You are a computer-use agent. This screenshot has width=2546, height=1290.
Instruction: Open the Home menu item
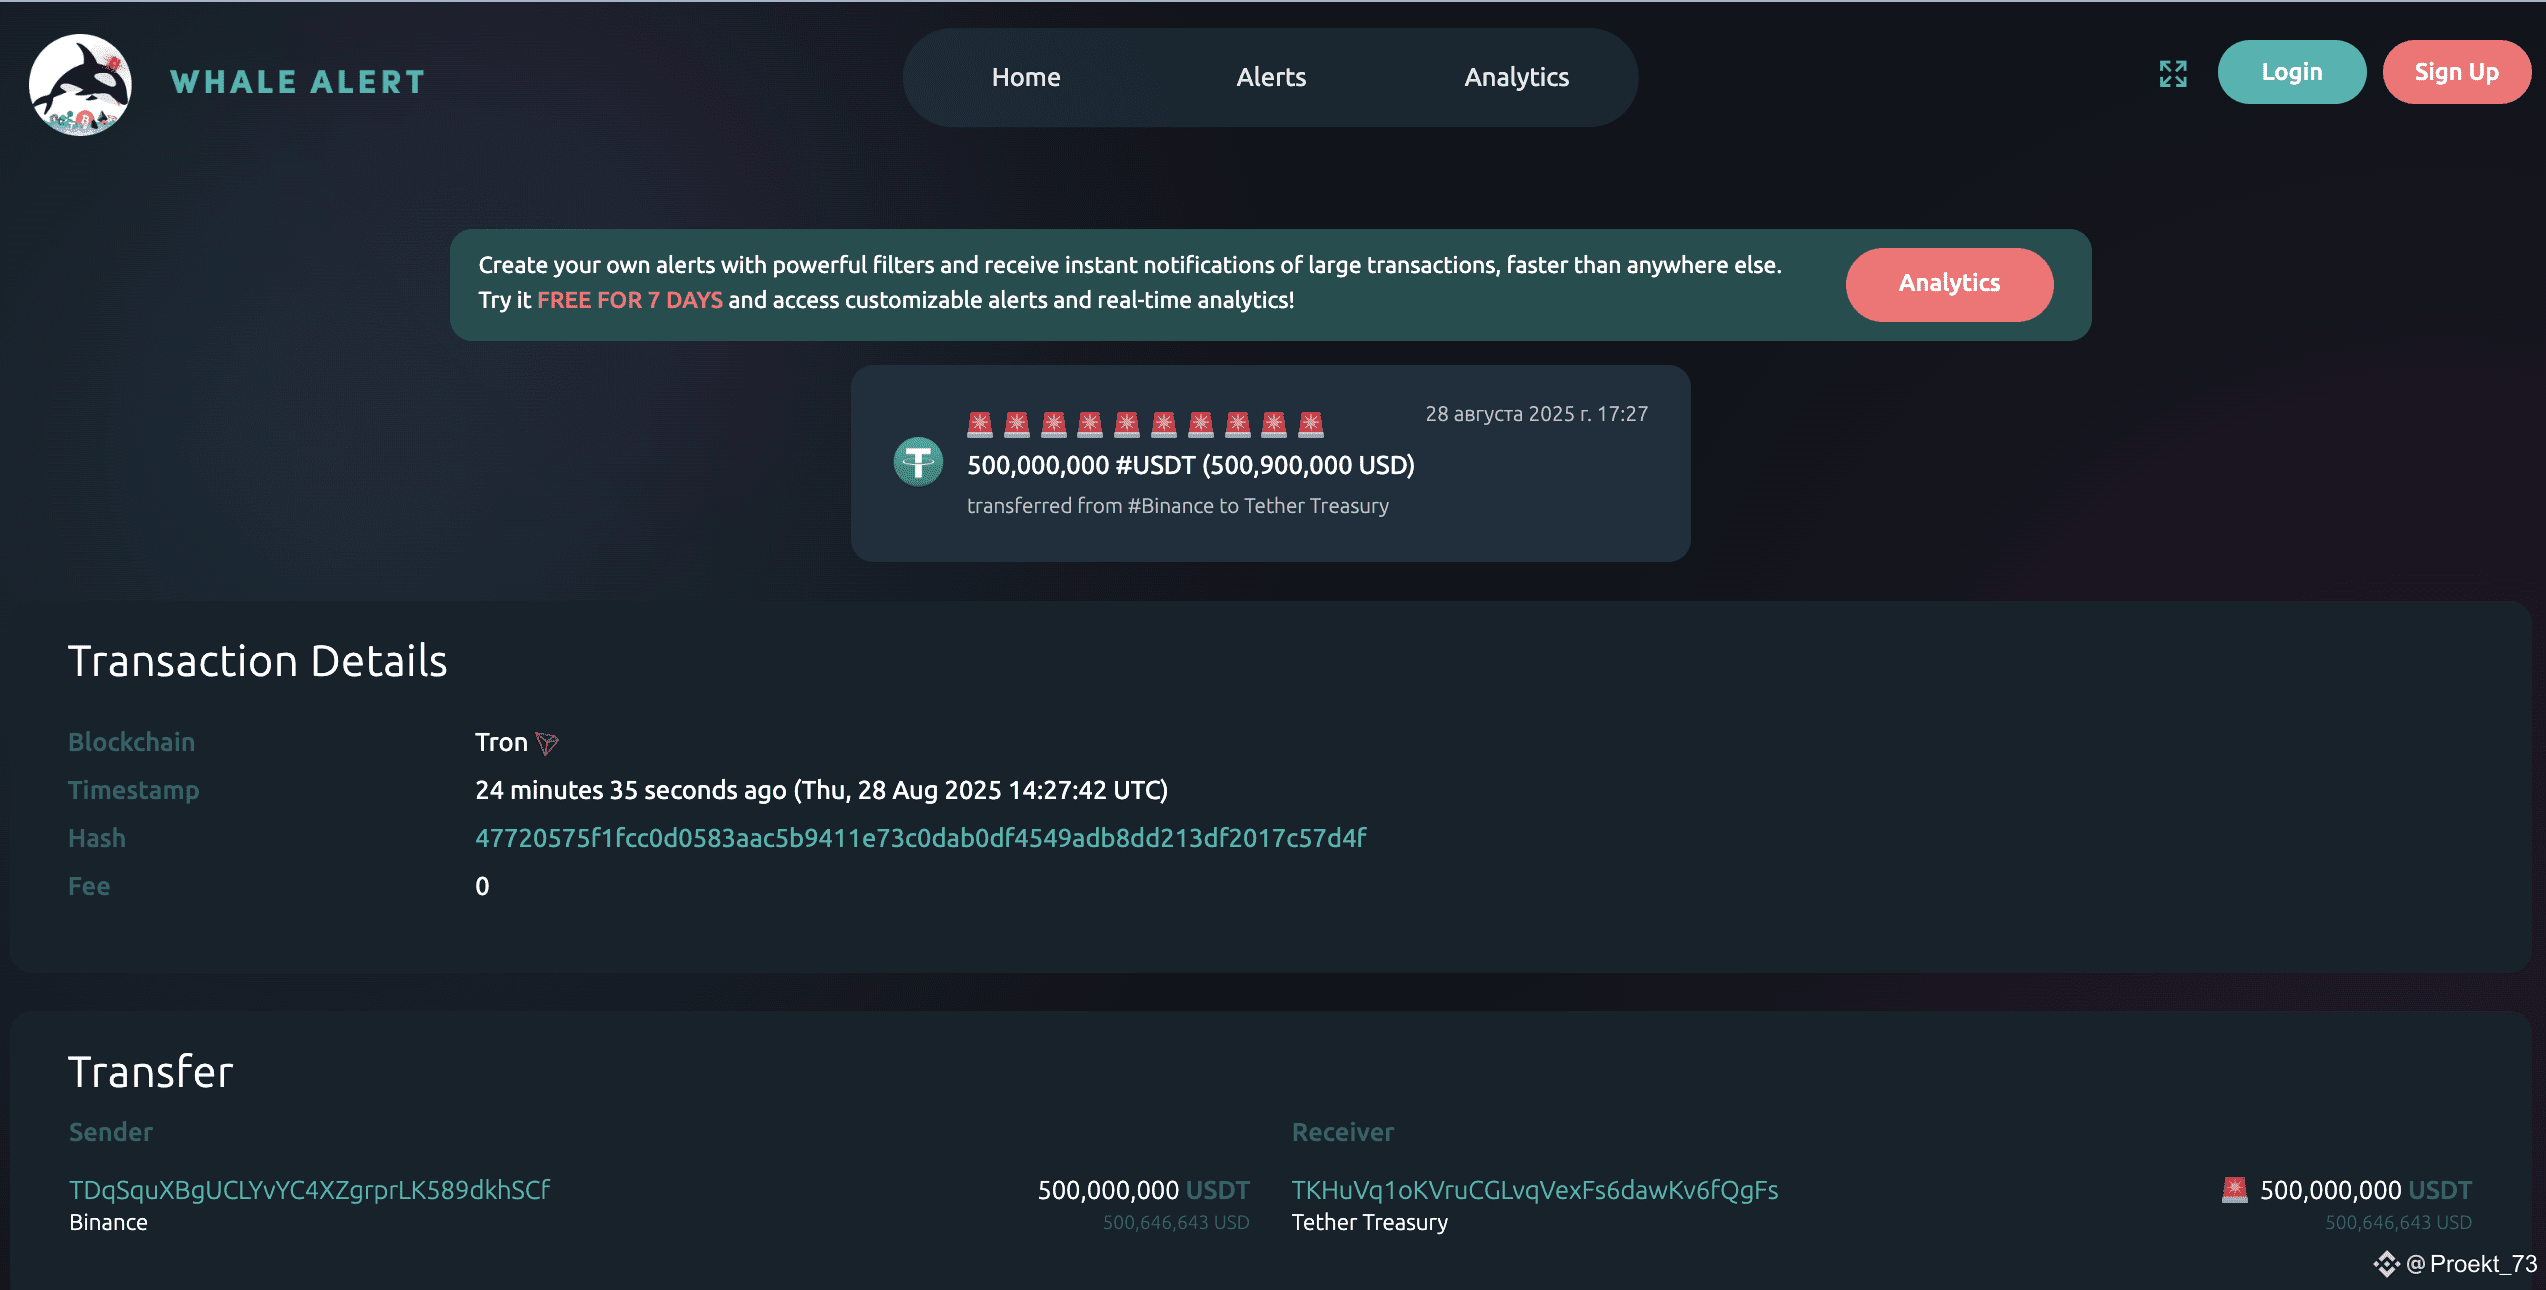(x=1026, y=77)
